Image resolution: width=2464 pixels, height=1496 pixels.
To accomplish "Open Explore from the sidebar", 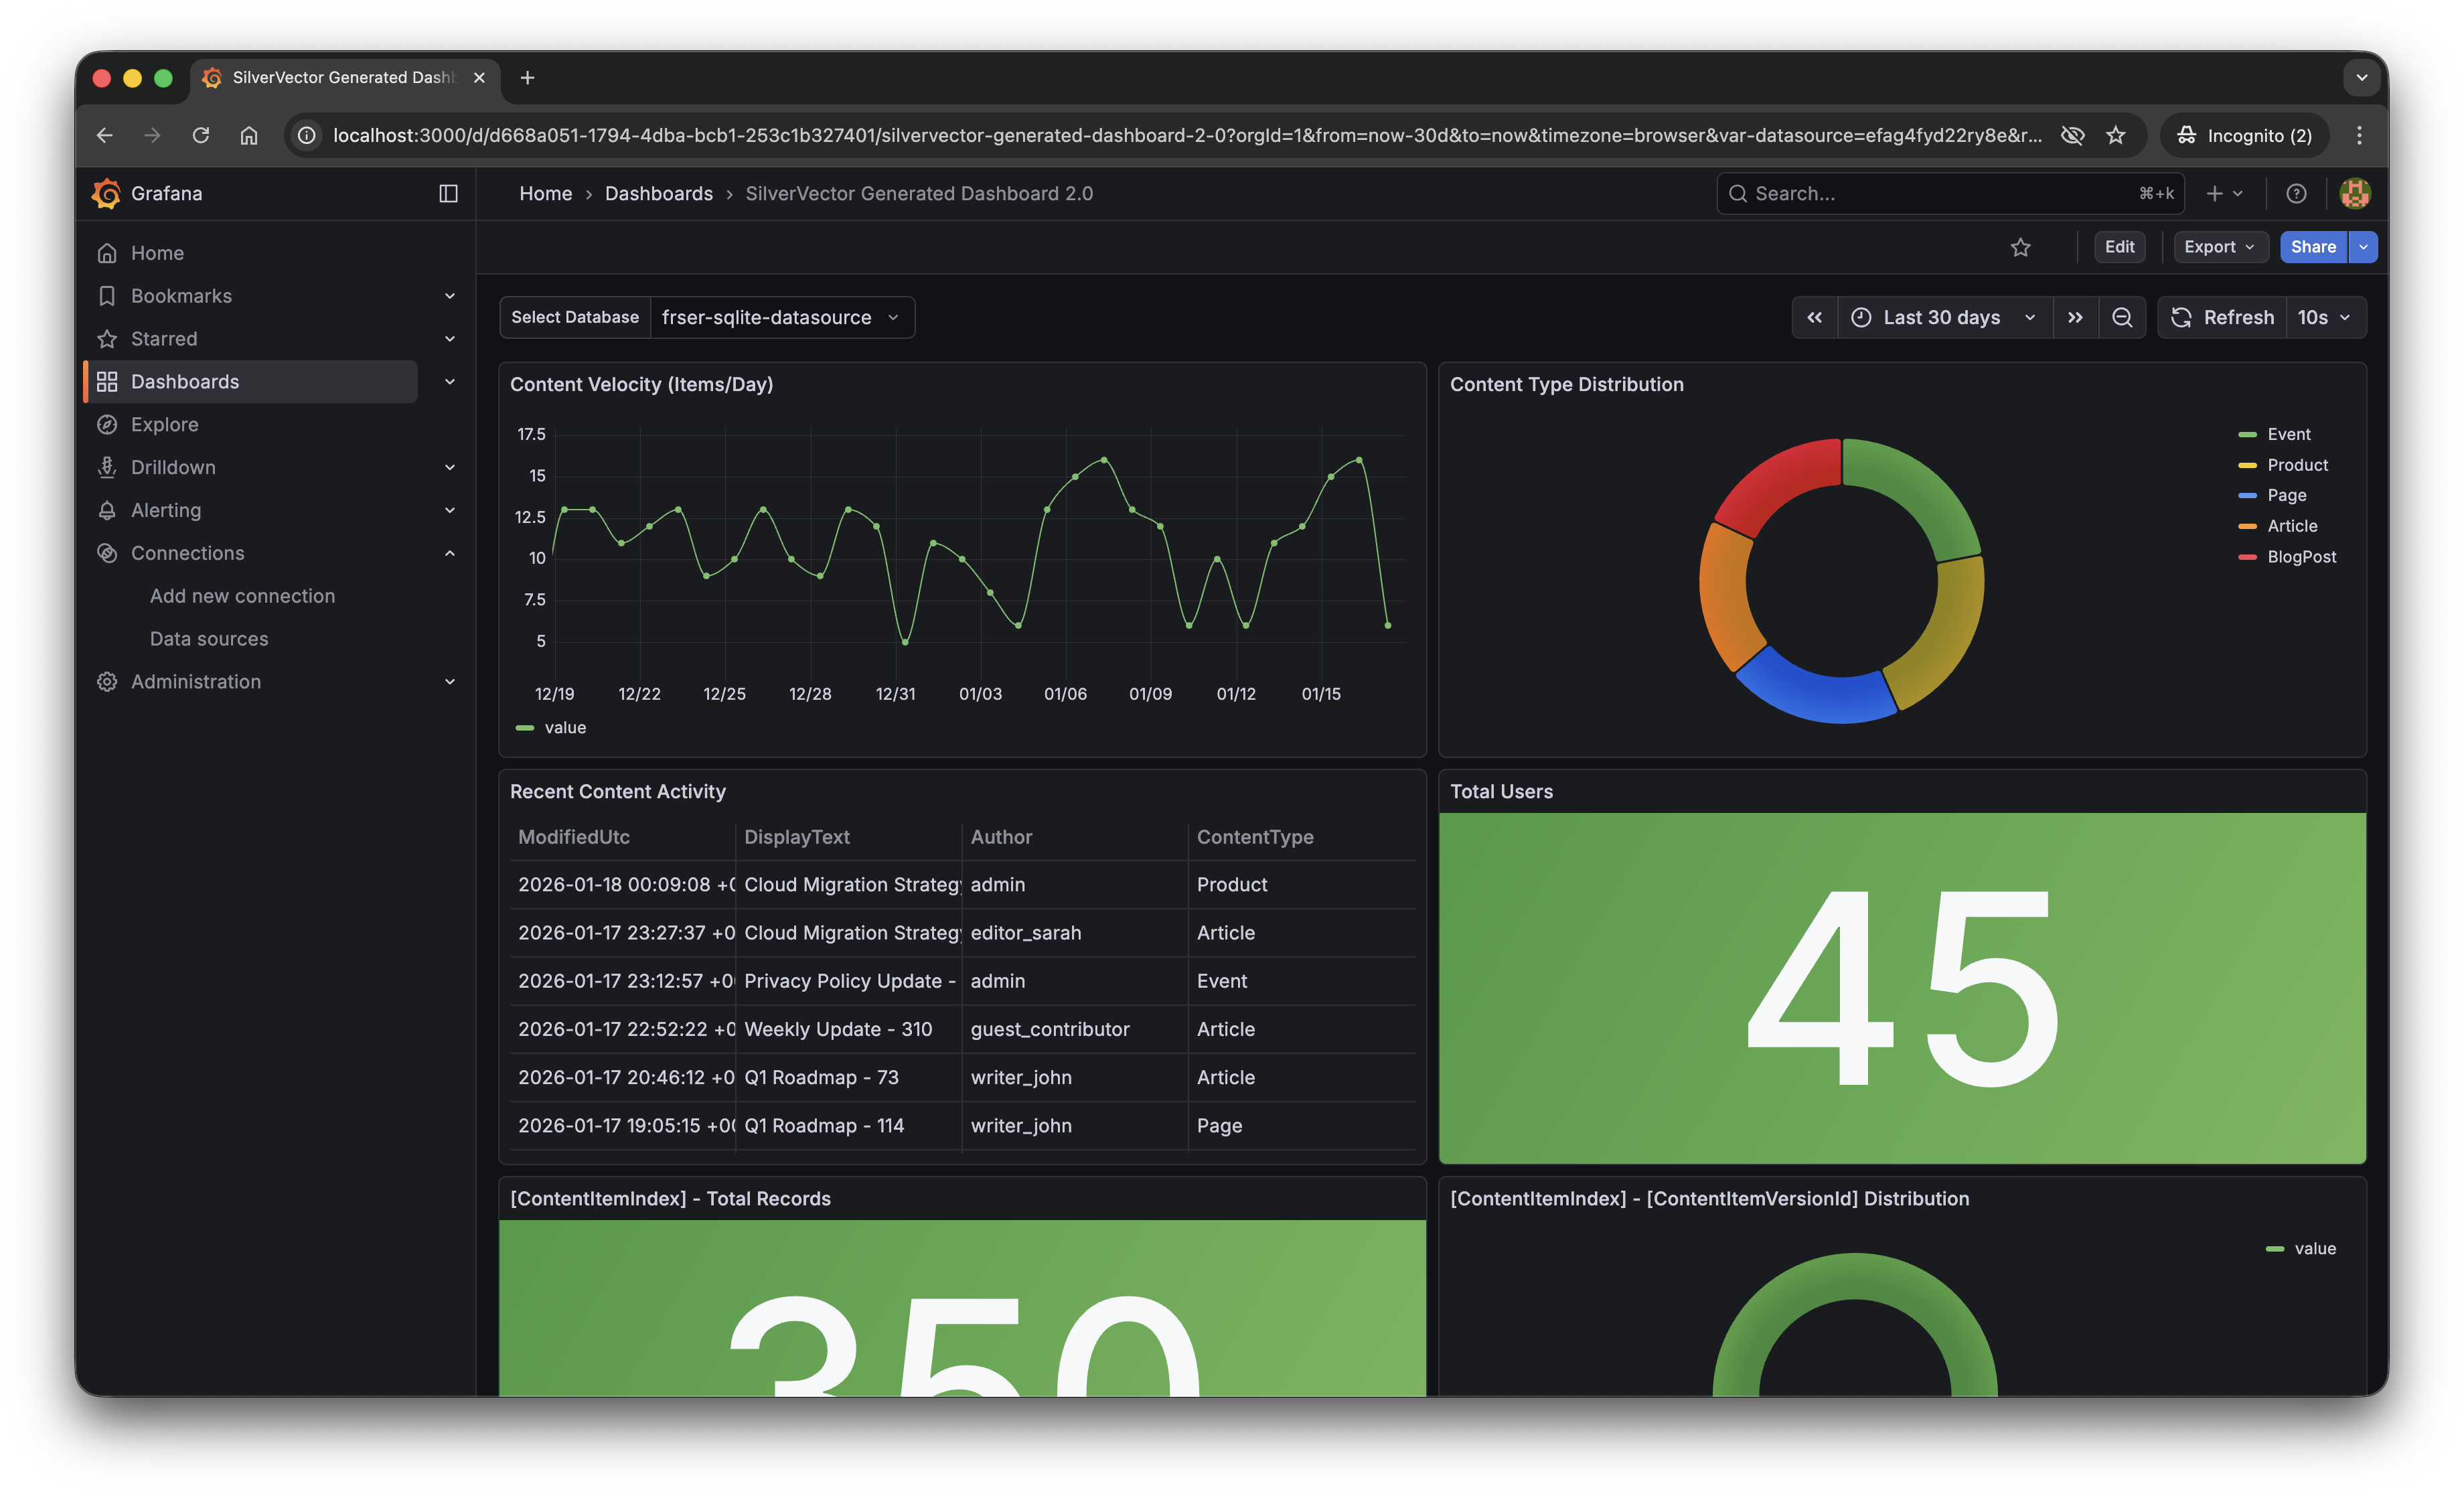I will 165,424.
